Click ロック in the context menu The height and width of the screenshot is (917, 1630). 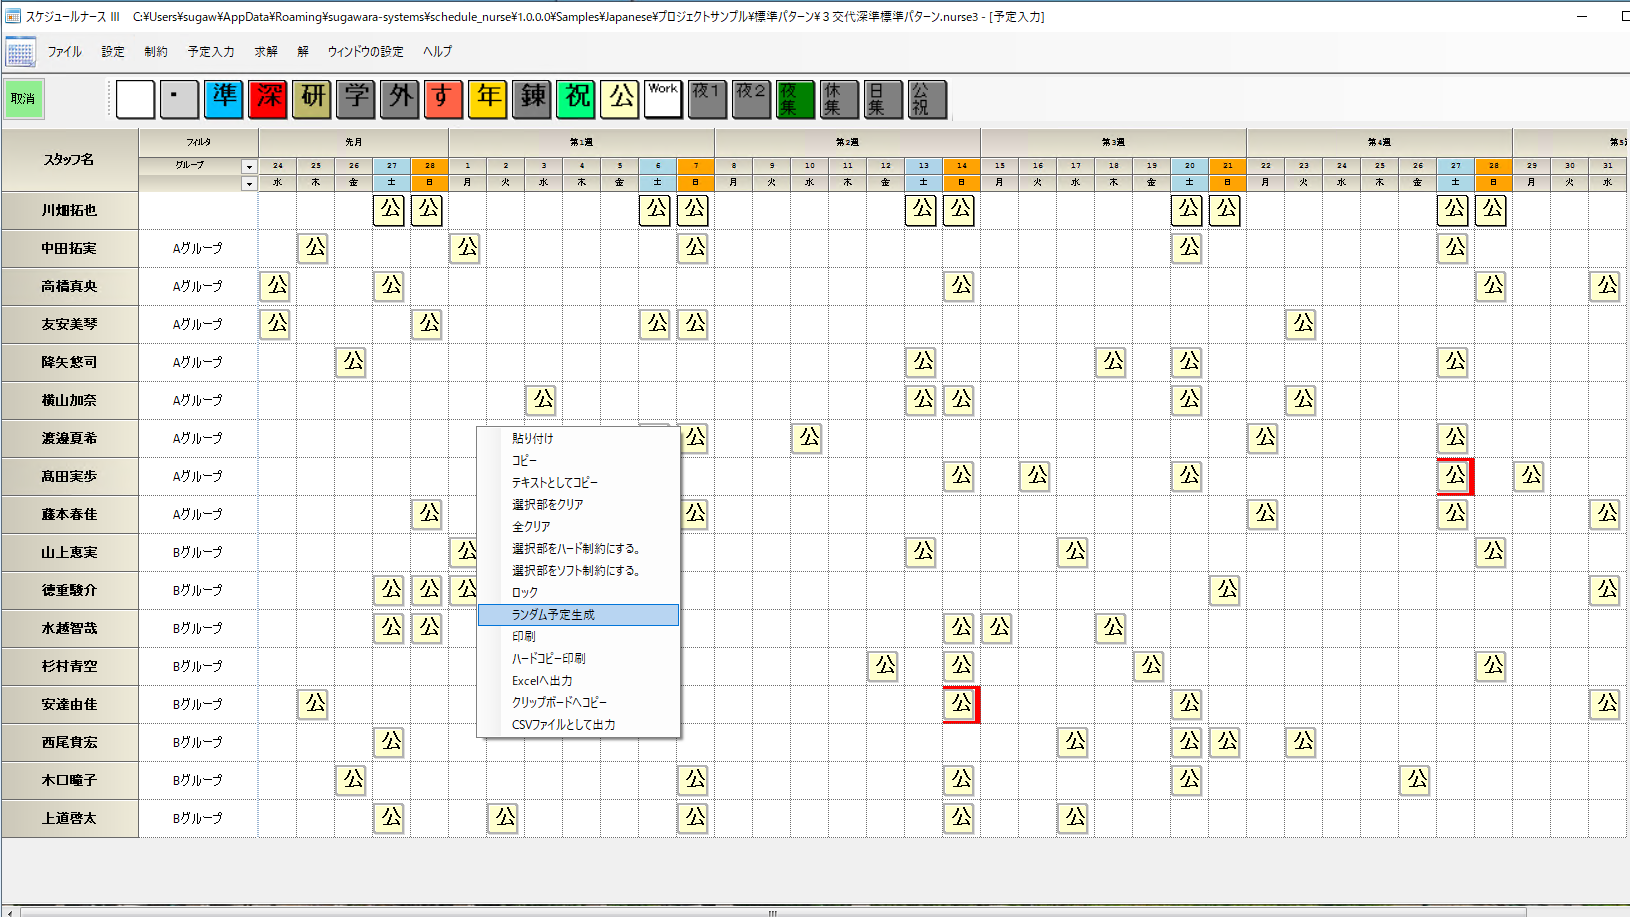click(x=579, y=592)
